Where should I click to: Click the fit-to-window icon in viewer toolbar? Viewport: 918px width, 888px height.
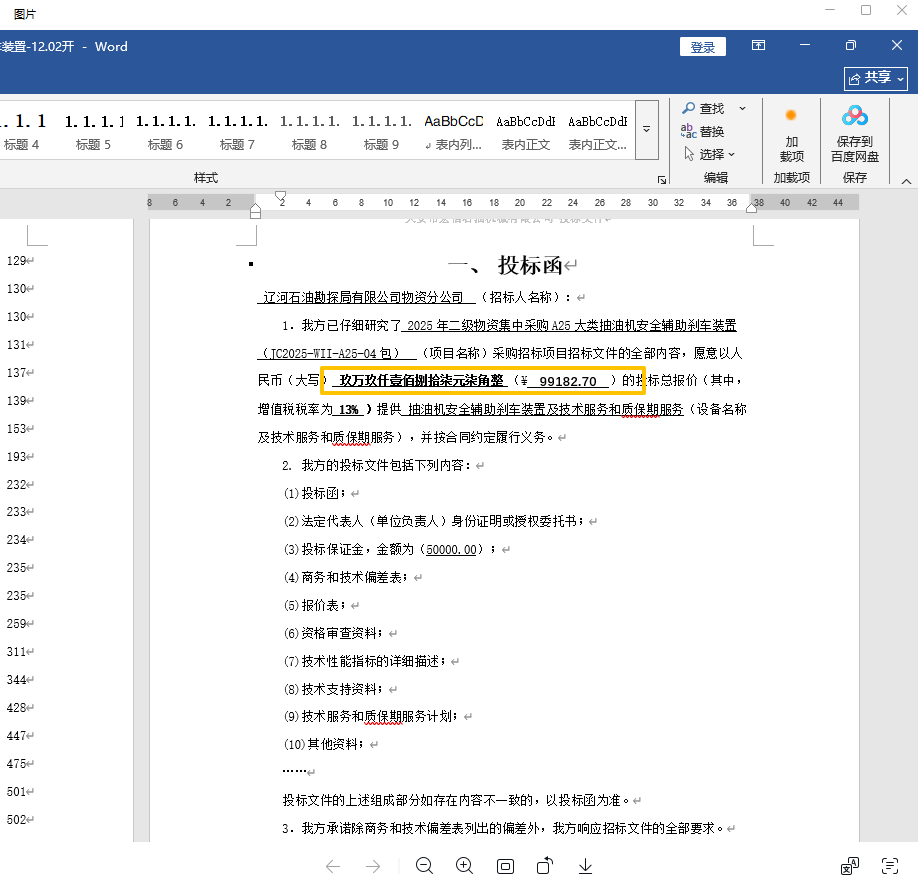point(505,866)
